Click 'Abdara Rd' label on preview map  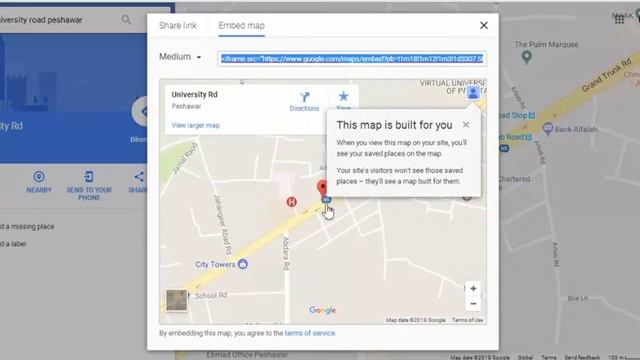(x=286, y=253)
